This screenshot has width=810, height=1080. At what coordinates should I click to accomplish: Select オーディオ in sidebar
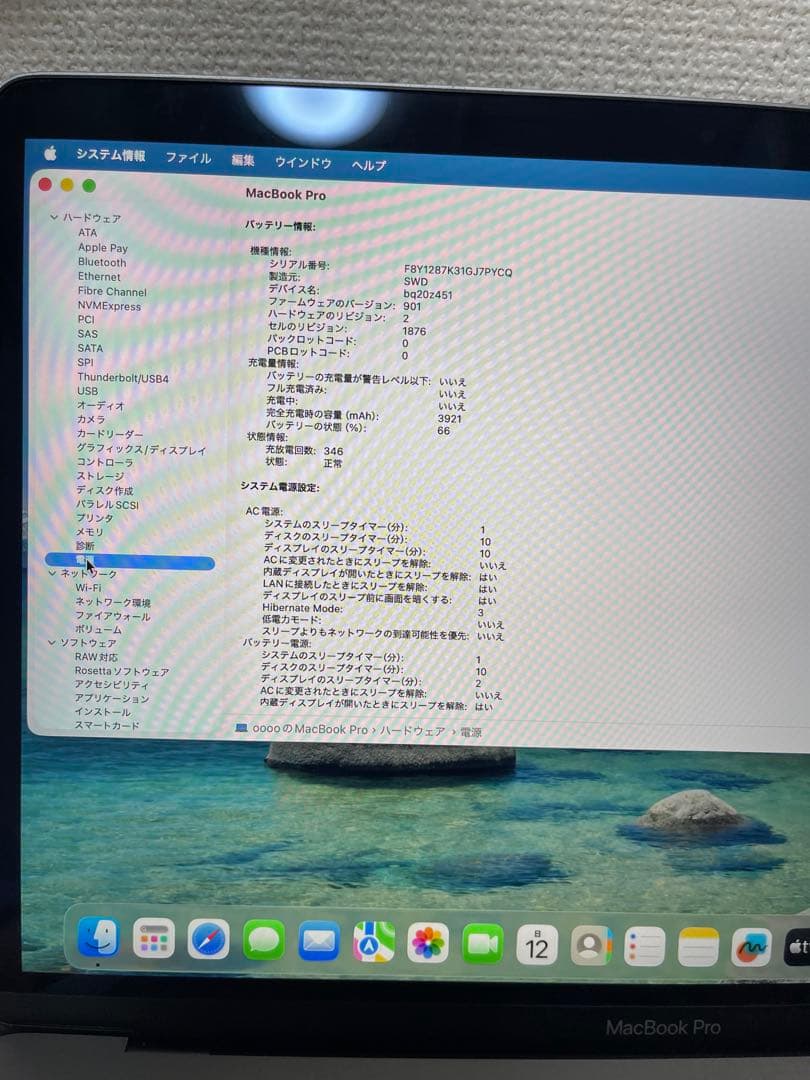pyautogui.click(x=101, y=405)
